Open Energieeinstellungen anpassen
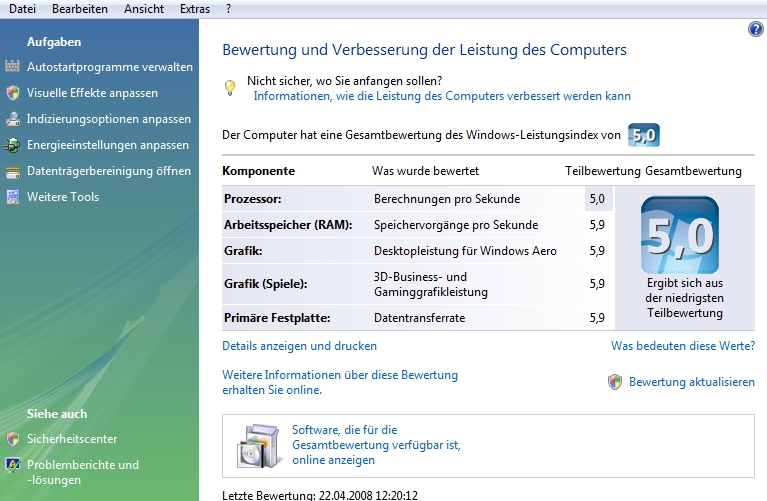The width and height of the screenshot is (767, 501). [108, 145]
